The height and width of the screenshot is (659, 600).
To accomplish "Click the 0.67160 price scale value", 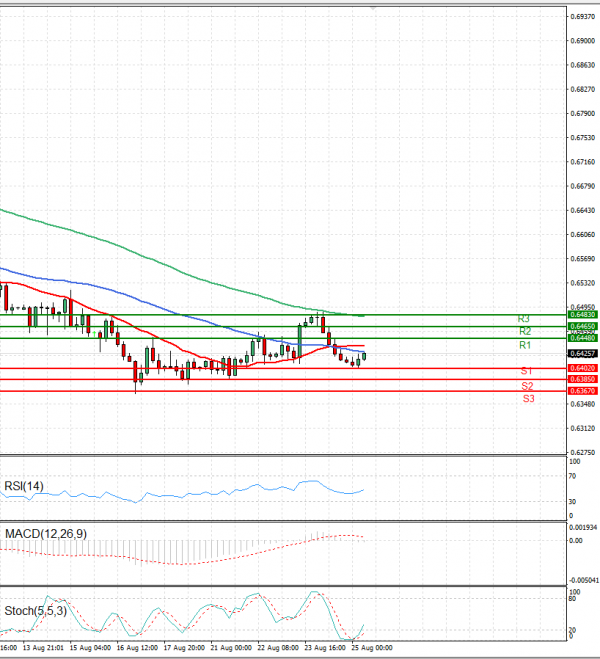I will 583,162.
